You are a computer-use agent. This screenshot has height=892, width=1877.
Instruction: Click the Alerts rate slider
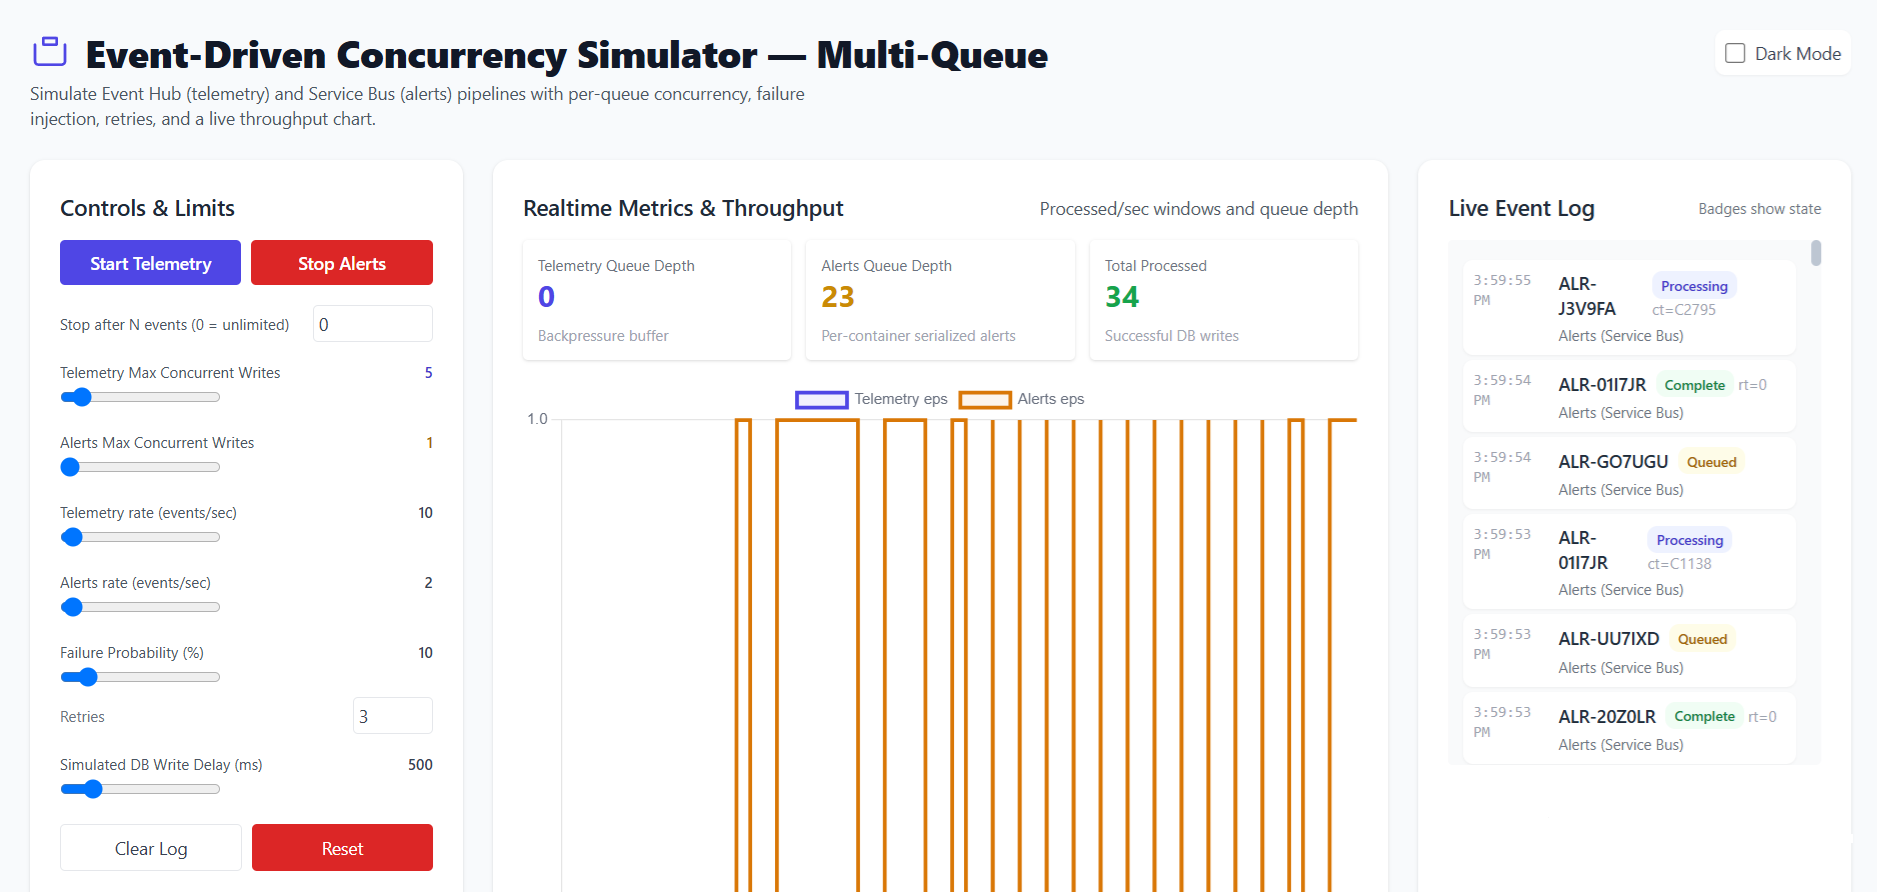(140, 607)
